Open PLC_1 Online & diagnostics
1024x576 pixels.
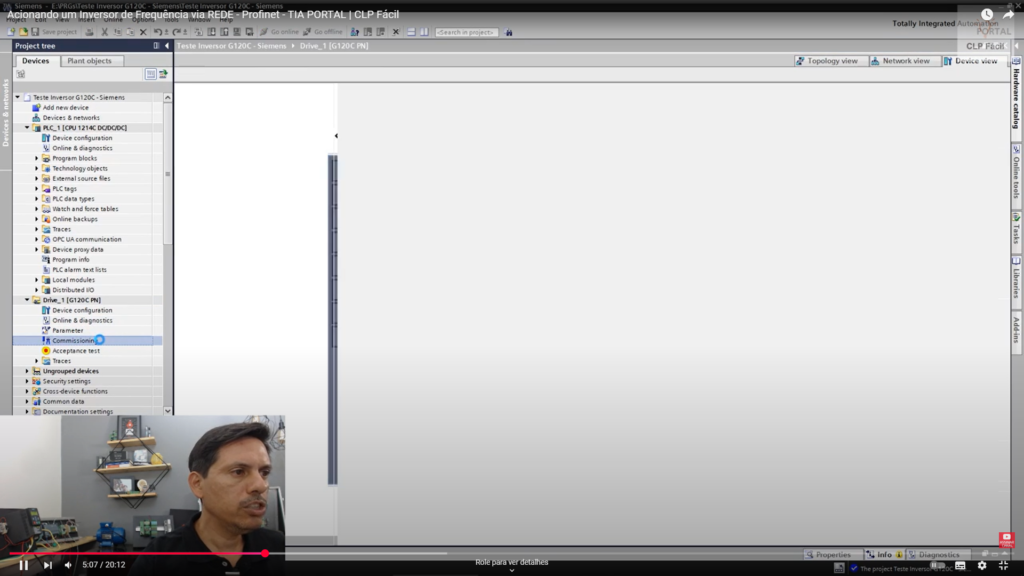[x=82, y=148]
